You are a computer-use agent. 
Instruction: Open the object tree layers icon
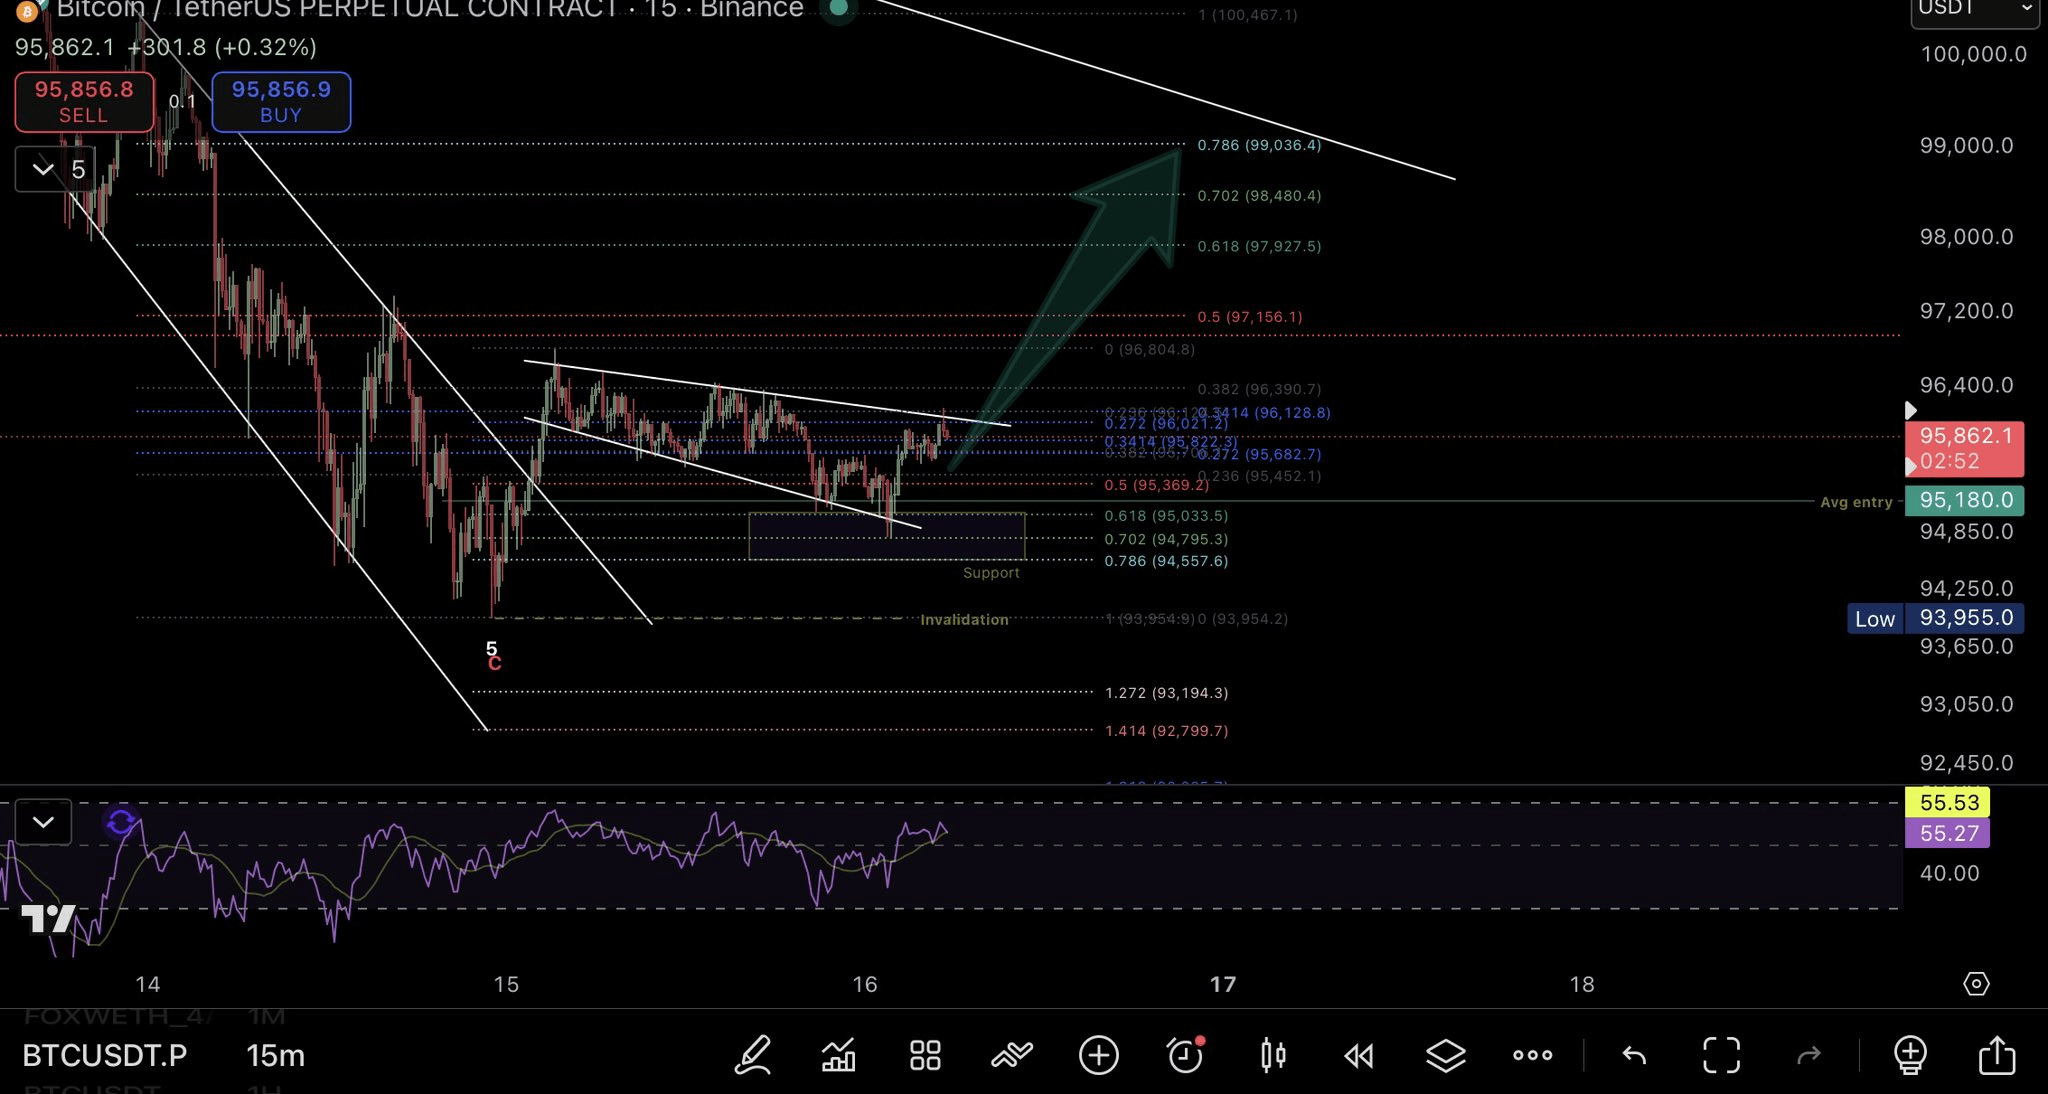(x=1445, y=1055)
